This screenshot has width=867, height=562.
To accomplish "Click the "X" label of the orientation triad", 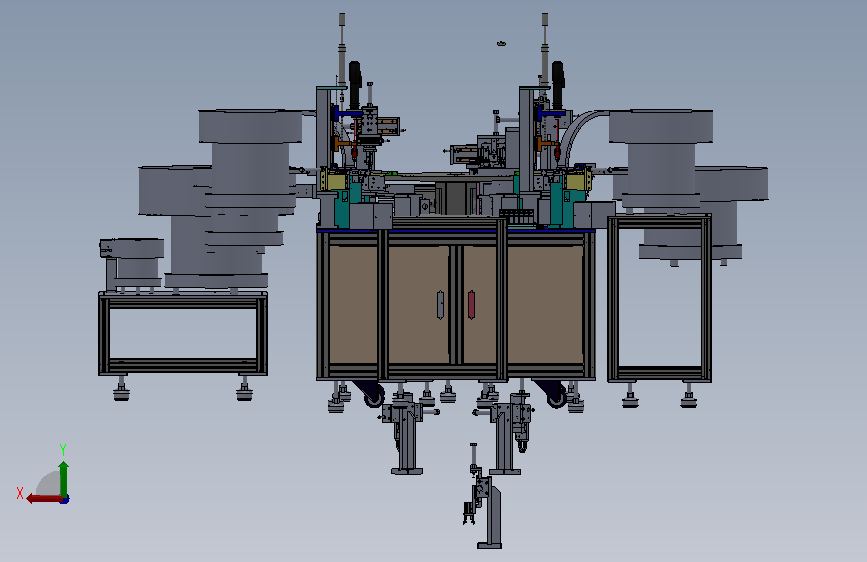I will [20, 493].
